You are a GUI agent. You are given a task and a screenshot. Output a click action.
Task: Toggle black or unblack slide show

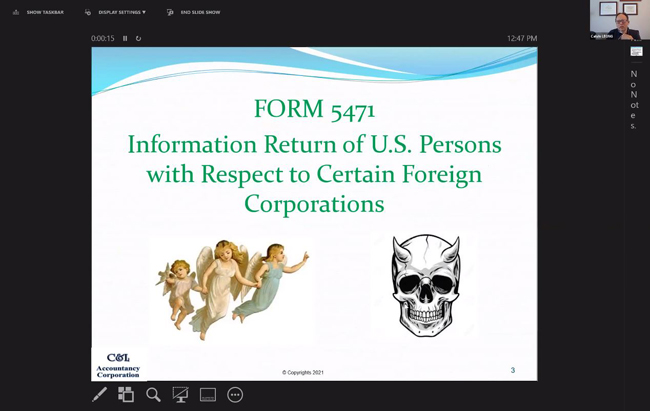coord(180,395)
